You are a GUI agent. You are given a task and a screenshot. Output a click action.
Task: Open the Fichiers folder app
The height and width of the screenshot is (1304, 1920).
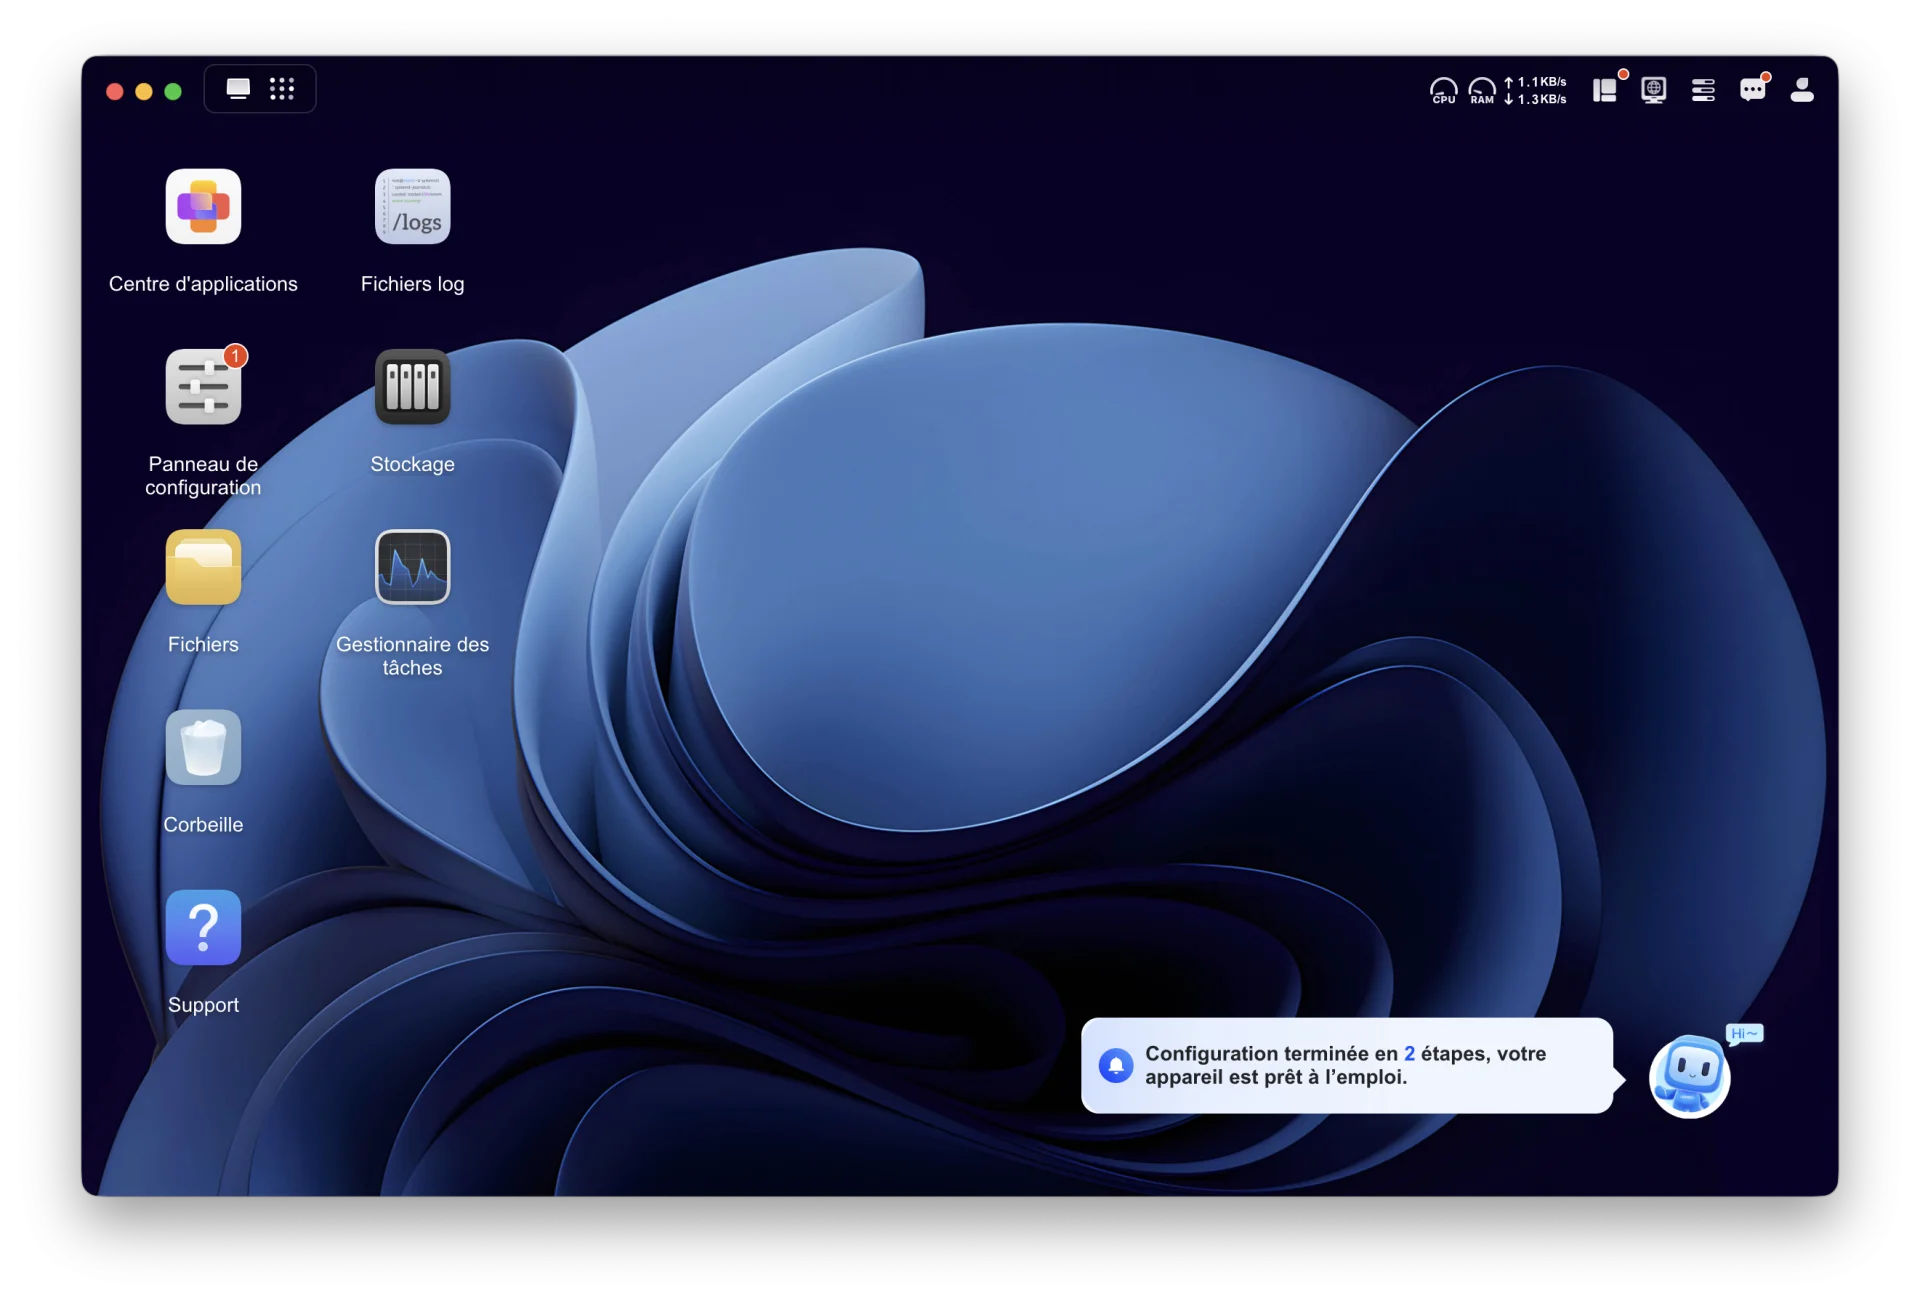(x=203, y=567)
